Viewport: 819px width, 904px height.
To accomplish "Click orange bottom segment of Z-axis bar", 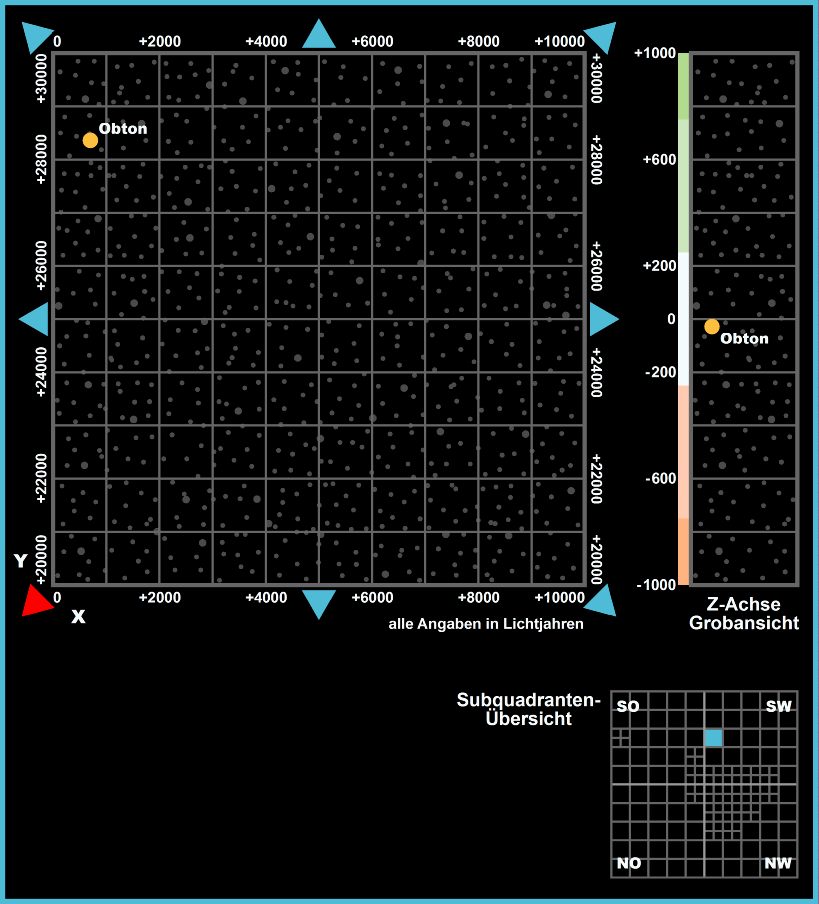I will coord(684,551).
